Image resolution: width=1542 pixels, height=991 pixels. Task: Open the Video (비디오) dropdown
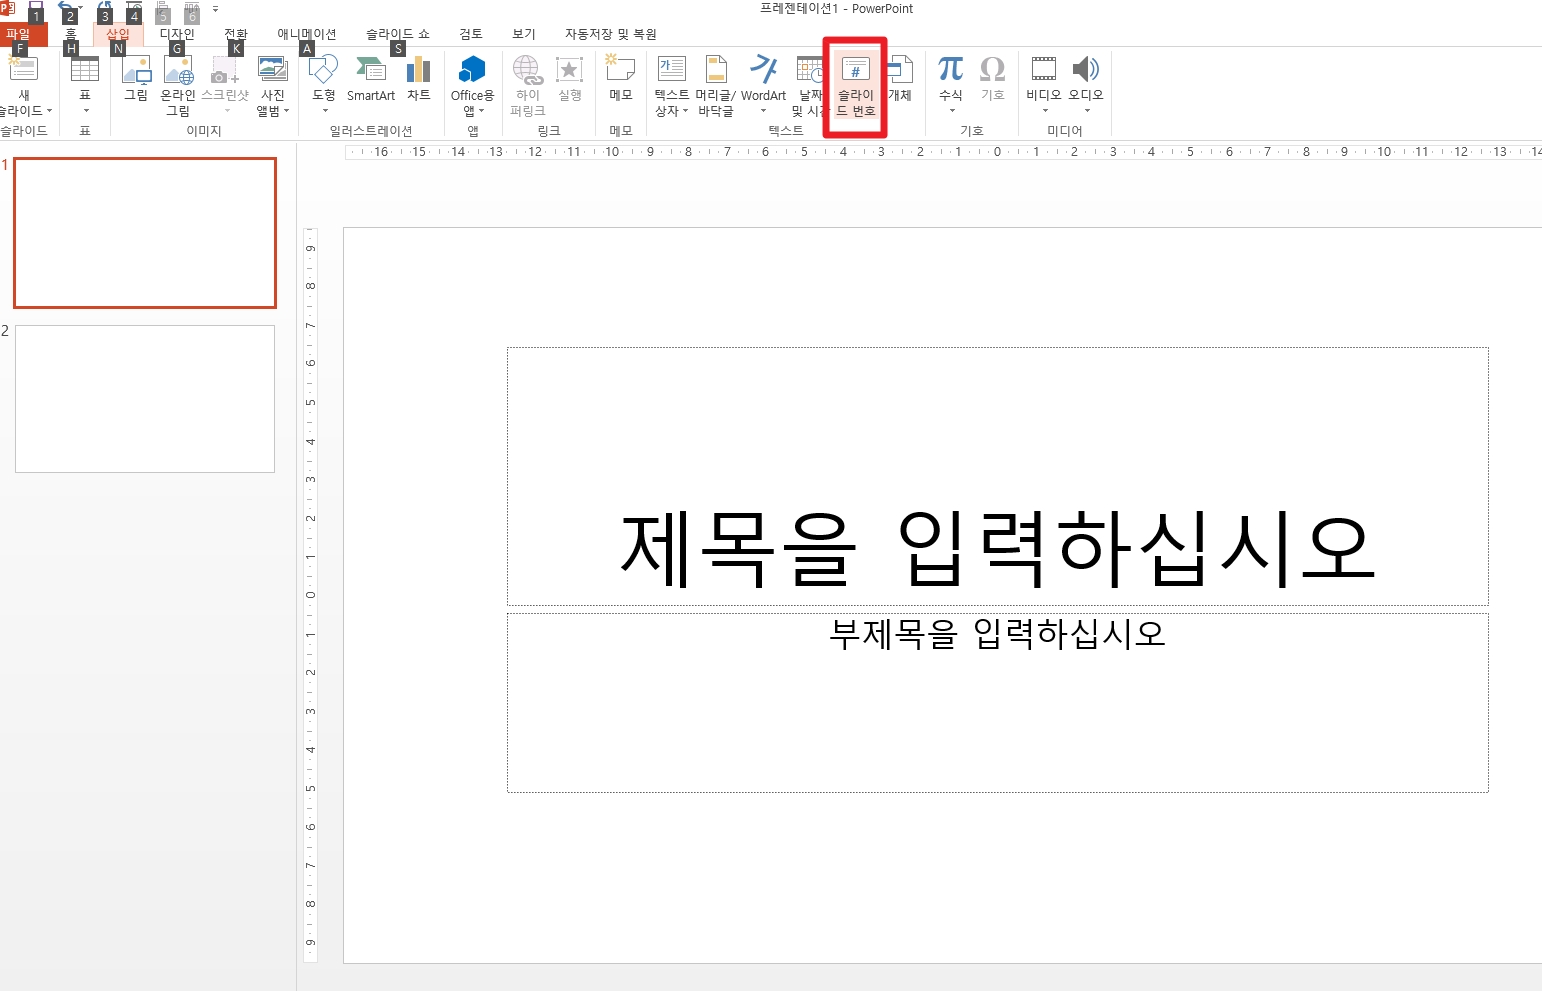(1044, 111)
